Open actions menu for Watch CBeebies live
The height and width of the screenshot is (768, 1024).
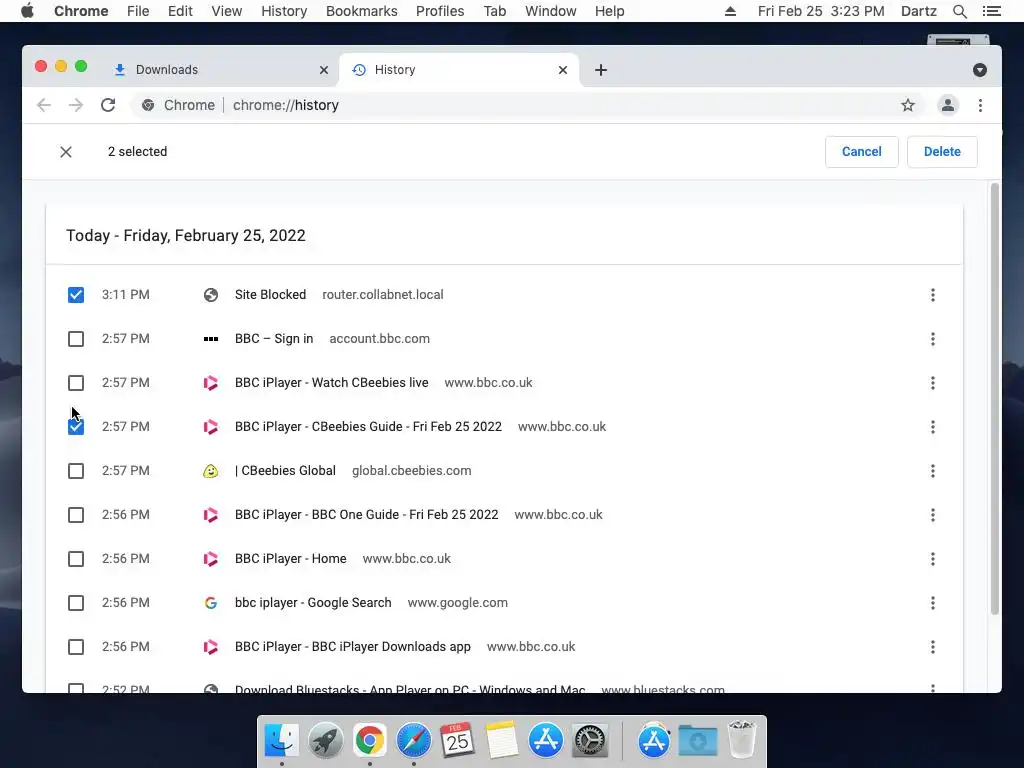(x=933, y=383)
